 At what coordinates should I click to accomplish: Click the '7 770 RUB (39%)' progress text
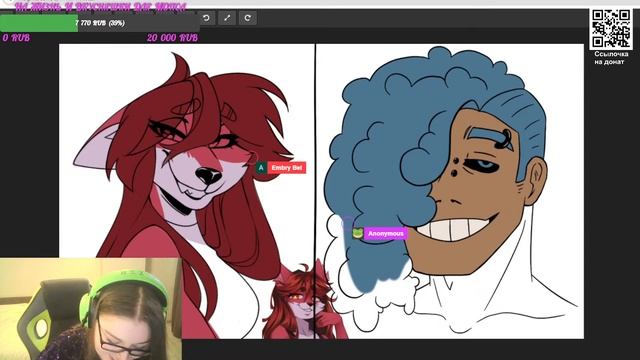pyautogui.click(x=100, y=23)
